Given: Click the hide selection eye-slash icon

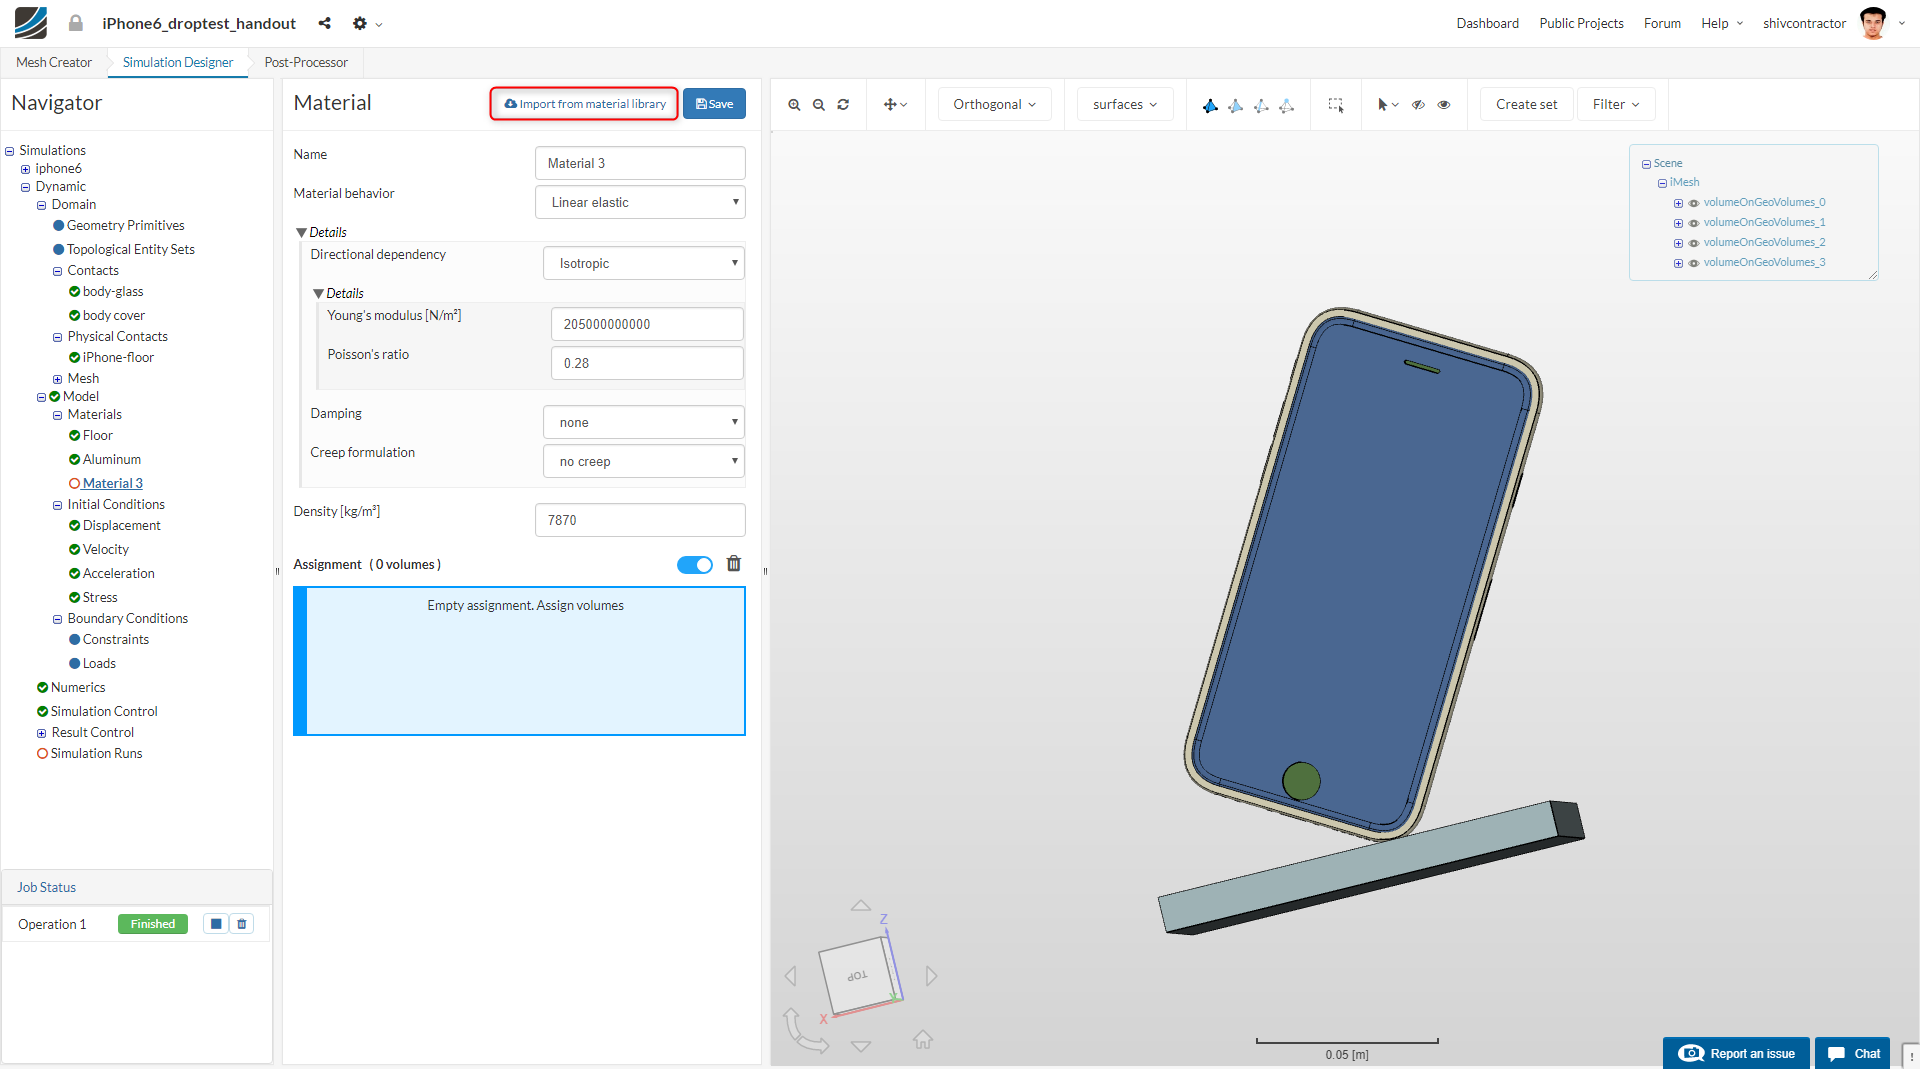Looking at the screenshot, I should click(1418, 104).
